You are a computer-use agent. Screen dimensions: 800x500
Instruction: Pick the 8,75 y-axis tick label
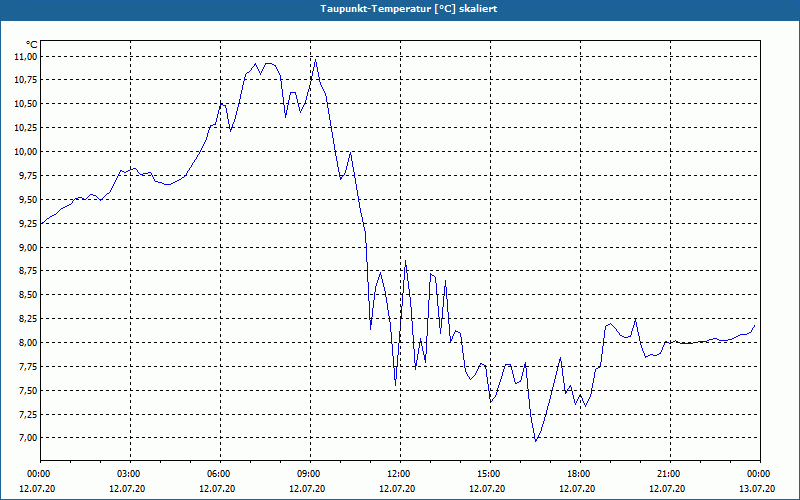point(27,271)
